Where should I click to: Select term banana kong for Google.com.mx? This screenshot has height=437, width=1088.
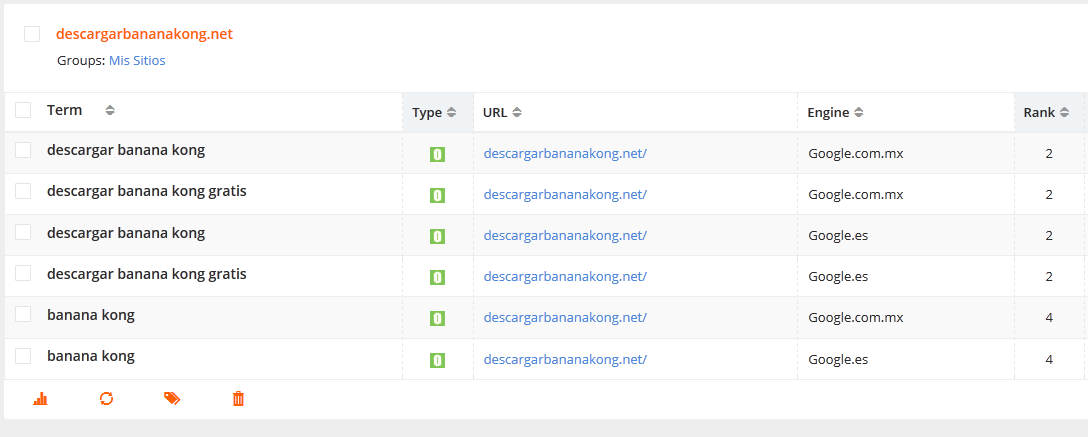[91, 315]
